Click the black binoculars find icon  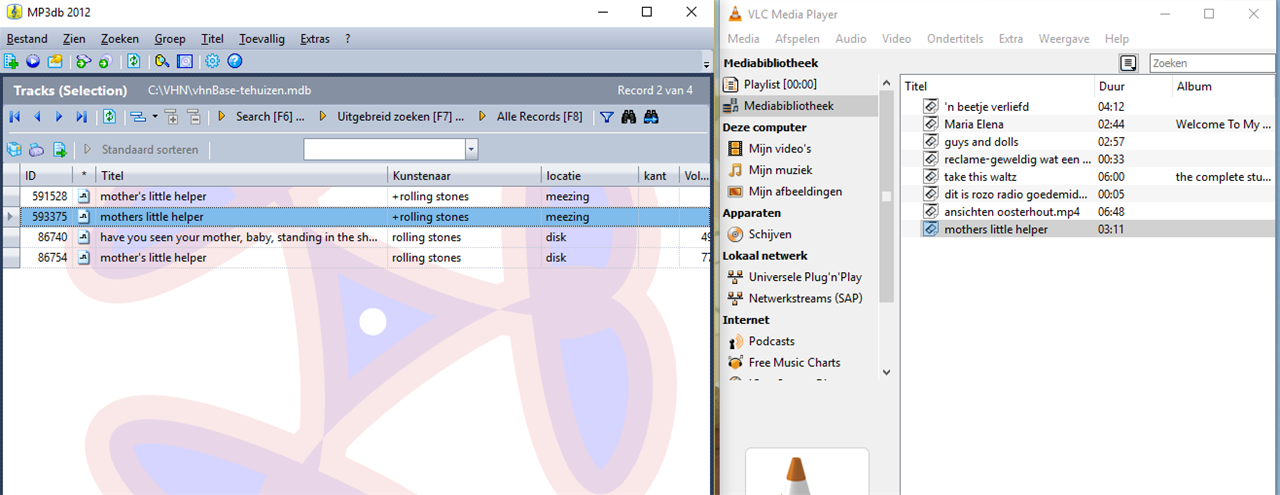tap(629, 117)
